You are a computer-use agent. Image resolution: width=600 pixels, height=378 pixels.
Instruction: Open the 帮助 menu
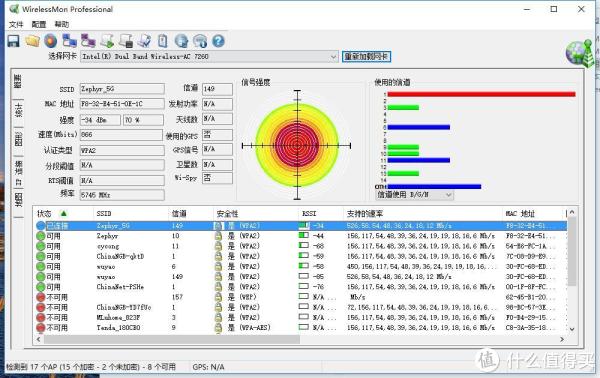[x=62, y=24]
